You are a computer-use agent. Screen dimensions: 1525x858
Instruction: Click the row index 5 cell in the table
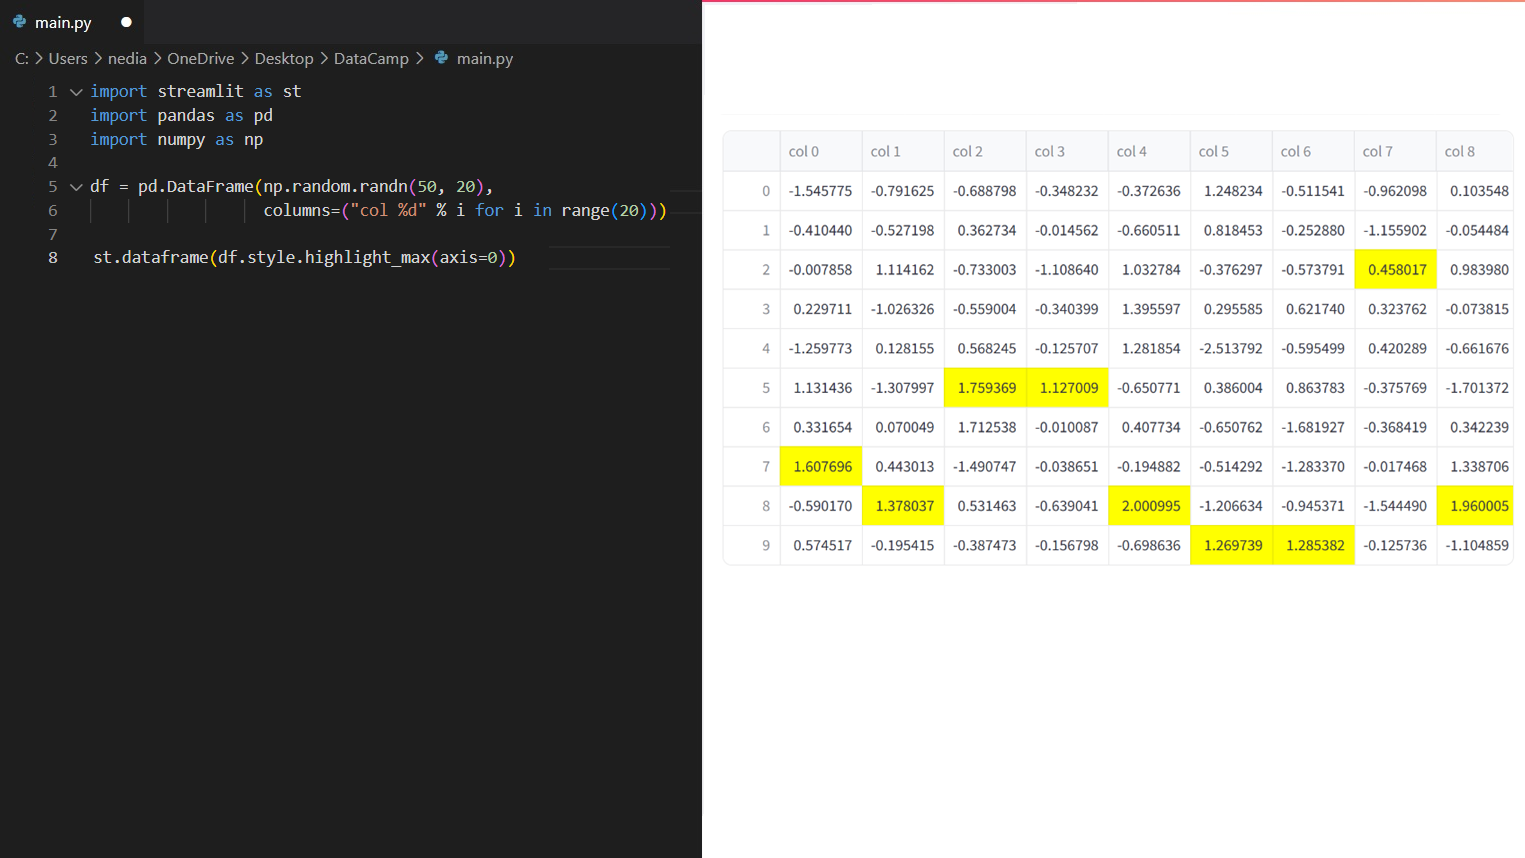click(765, 388)
